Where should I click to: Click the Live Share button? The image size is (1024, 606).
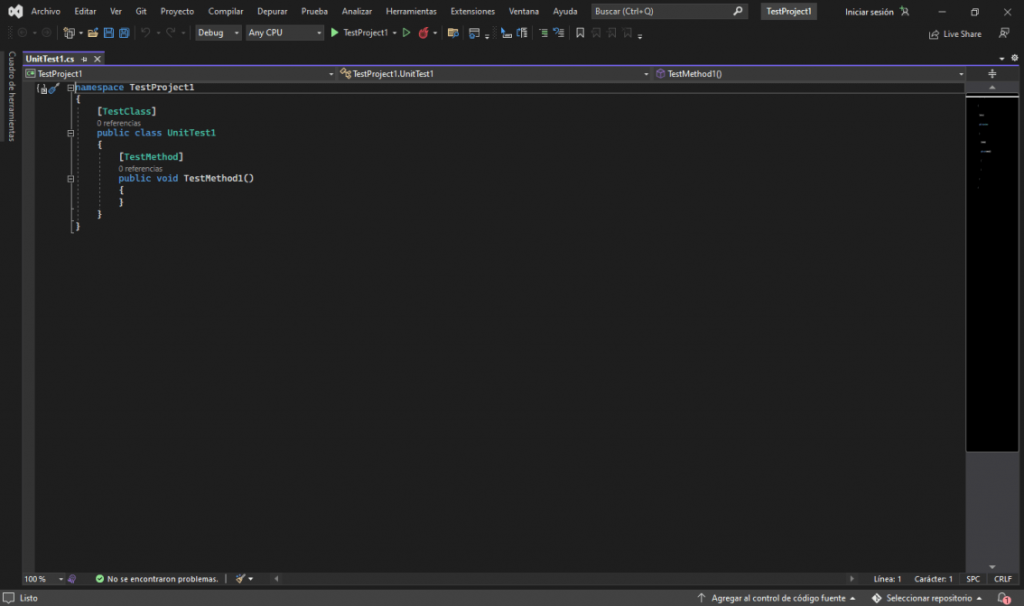point(955,33)
